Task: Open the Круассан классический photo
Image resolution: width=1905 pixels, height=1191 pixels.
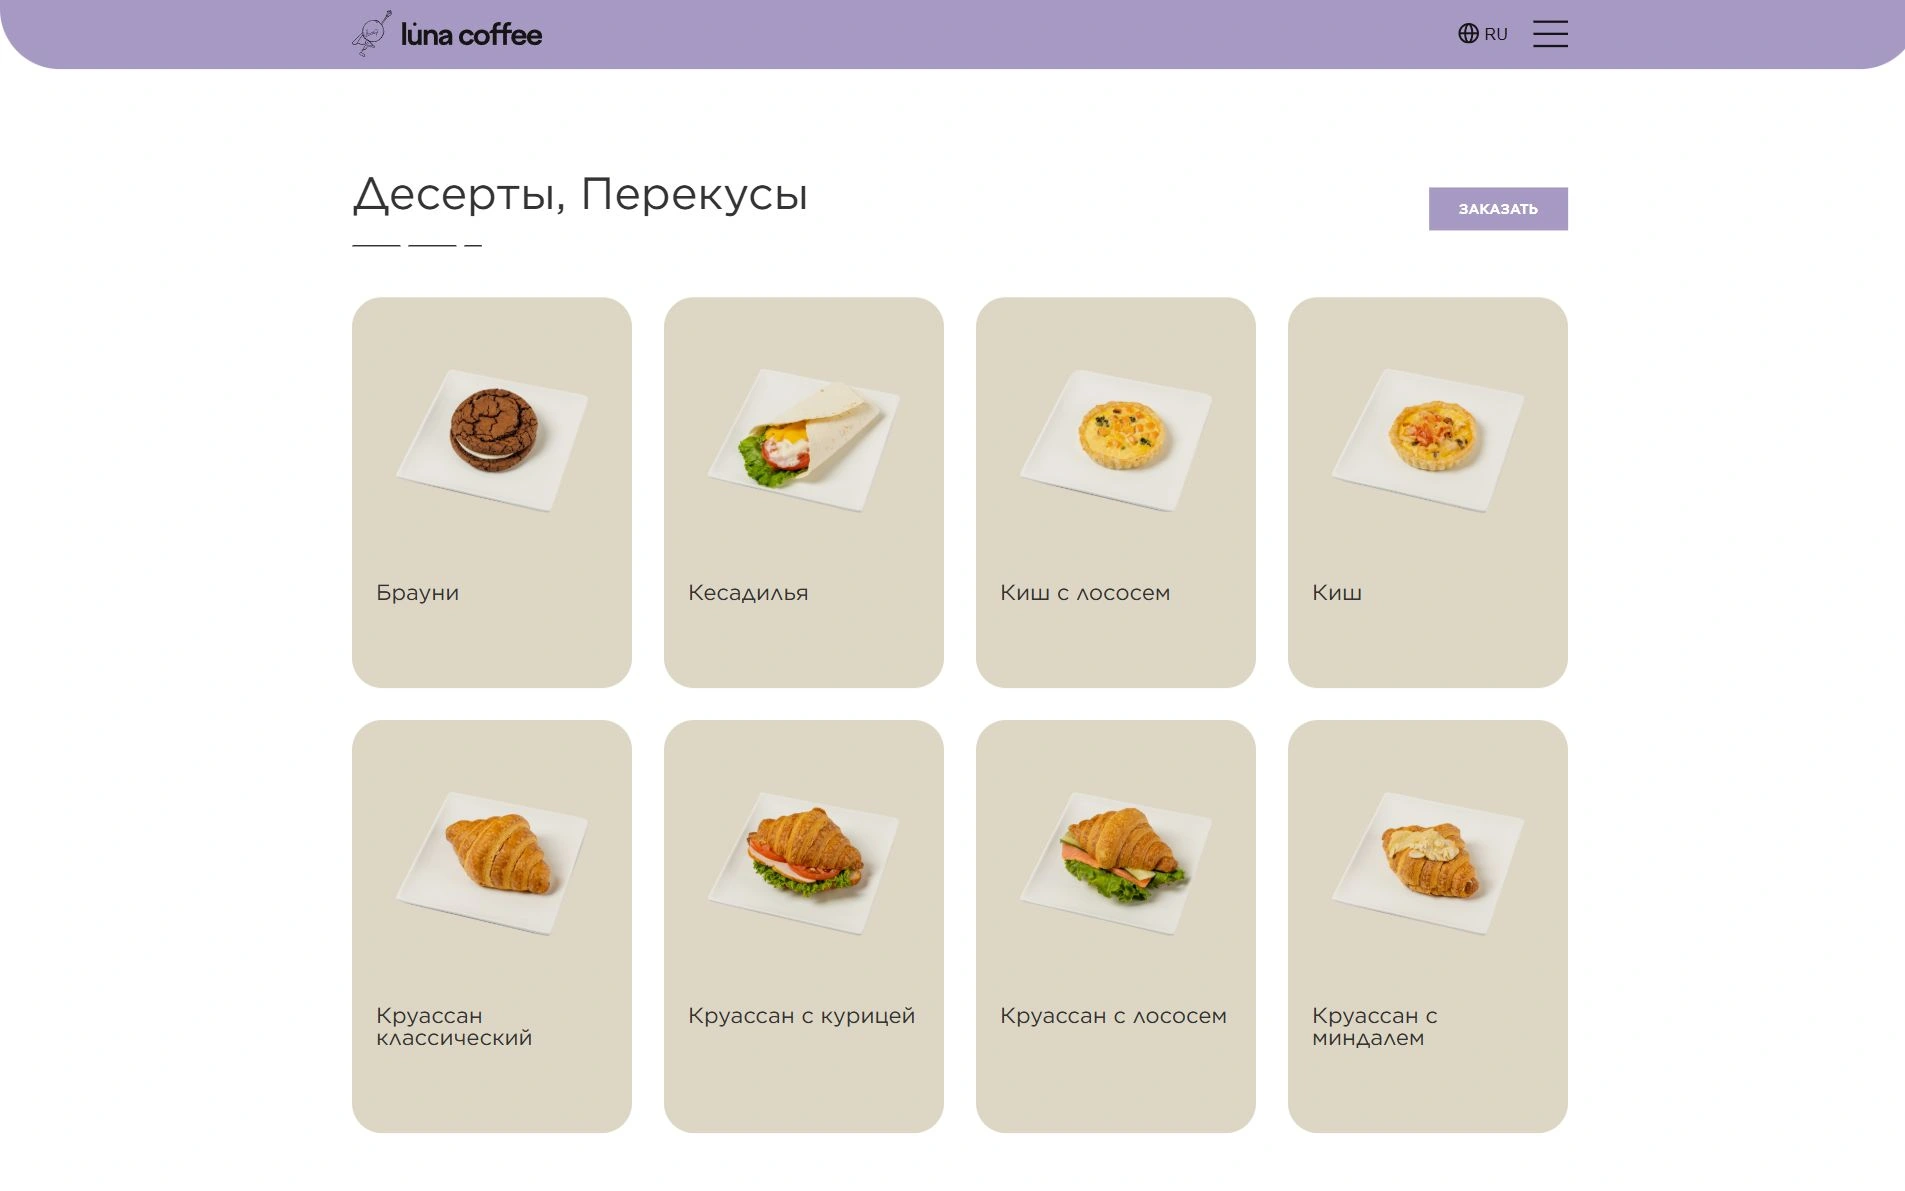Action: tap(492, 863)
